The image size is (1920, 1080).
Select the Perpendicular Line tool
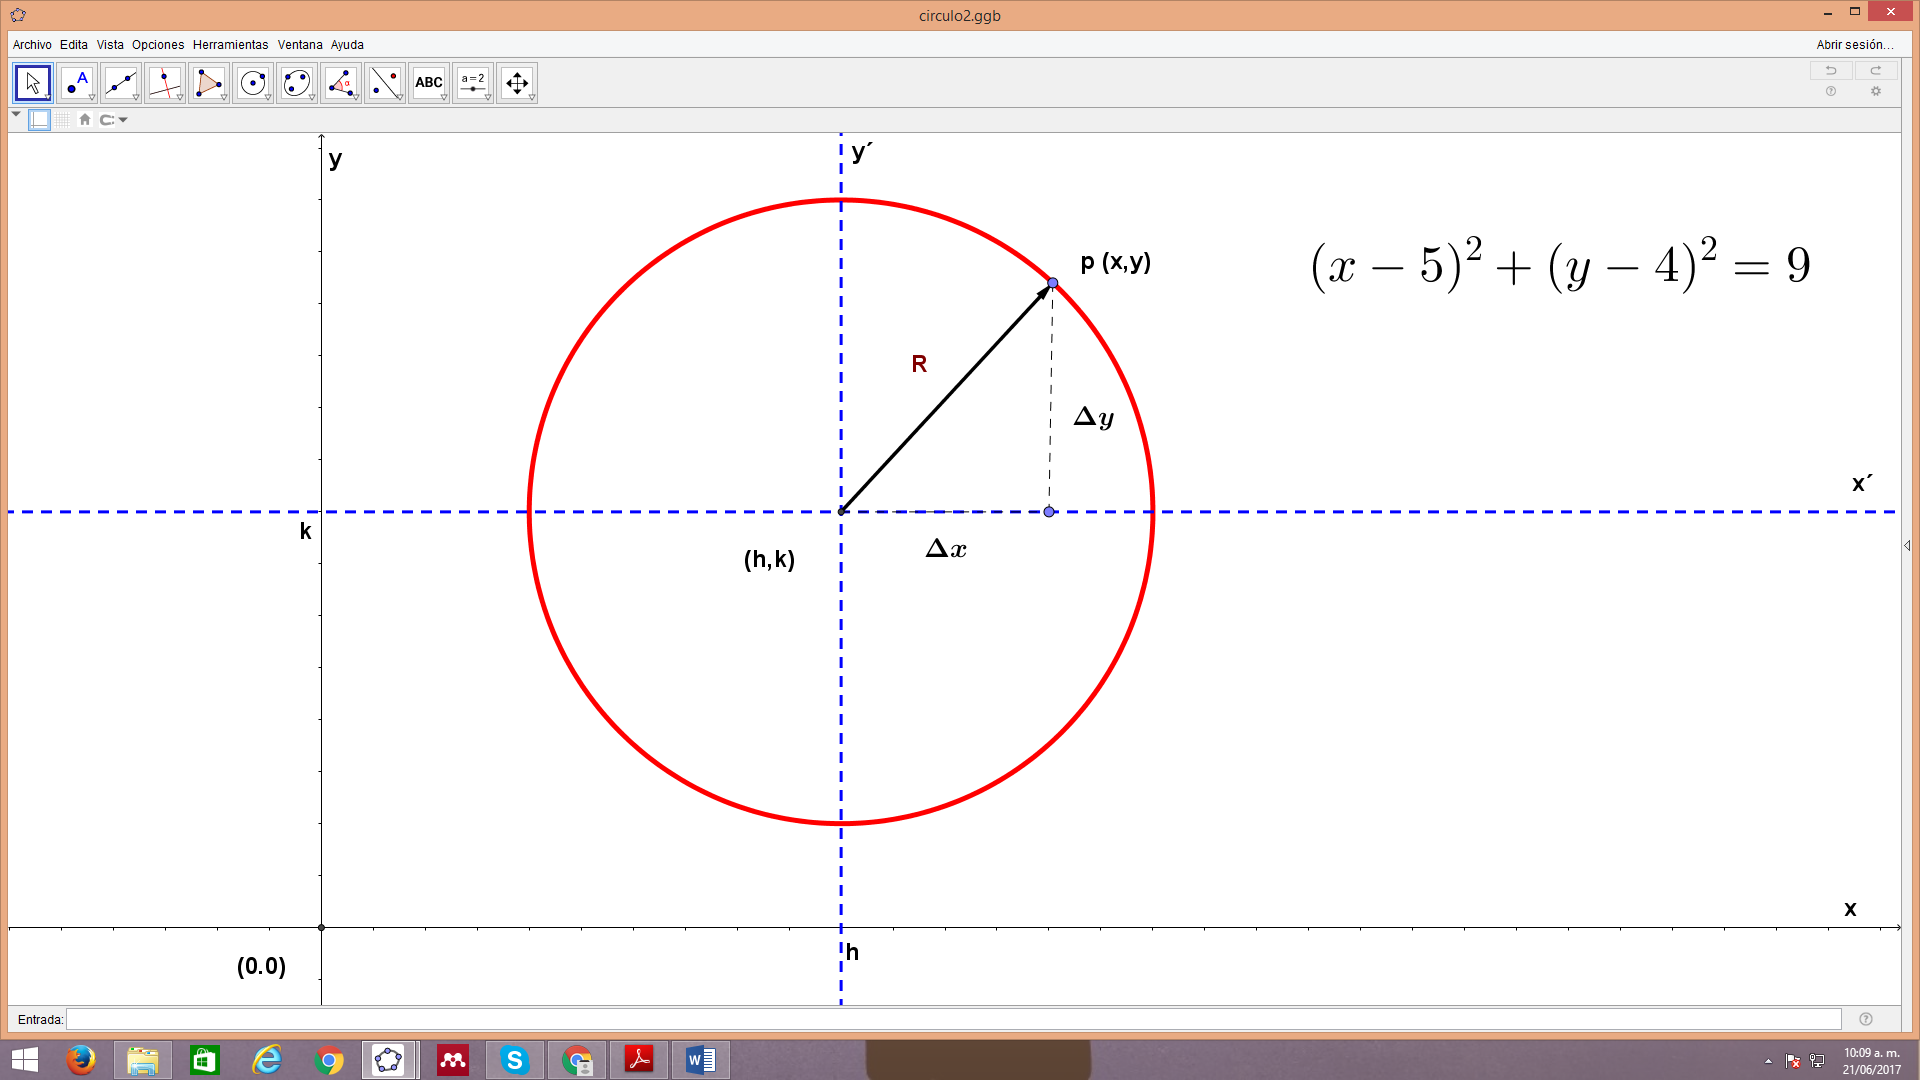pyautogui.click(x=165, y=83)
